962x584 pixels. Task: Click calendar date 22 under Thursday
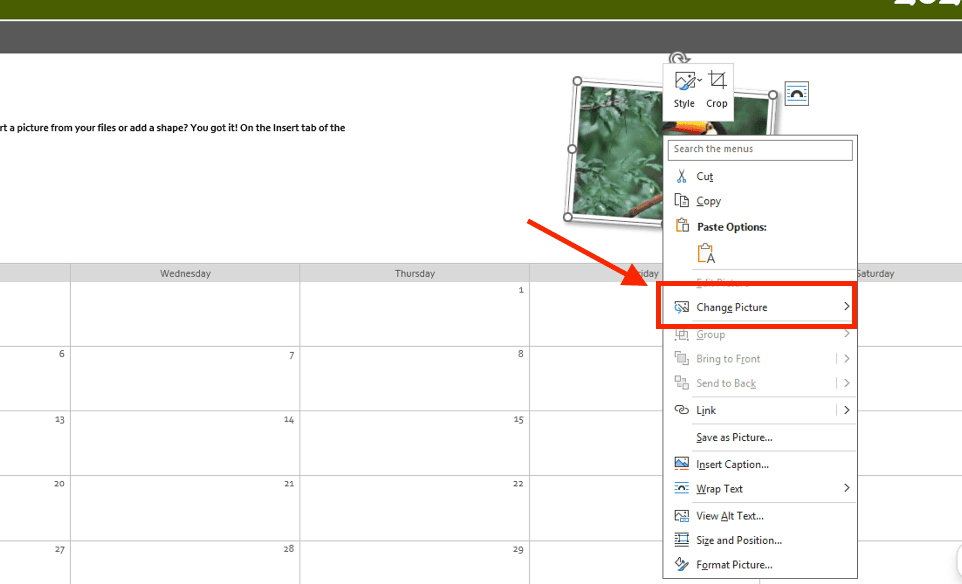click(518, 483)
